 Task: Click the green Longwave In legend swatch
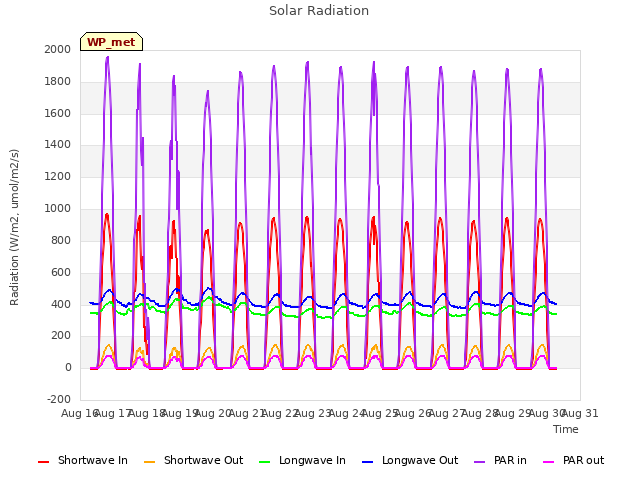[265, 462]
